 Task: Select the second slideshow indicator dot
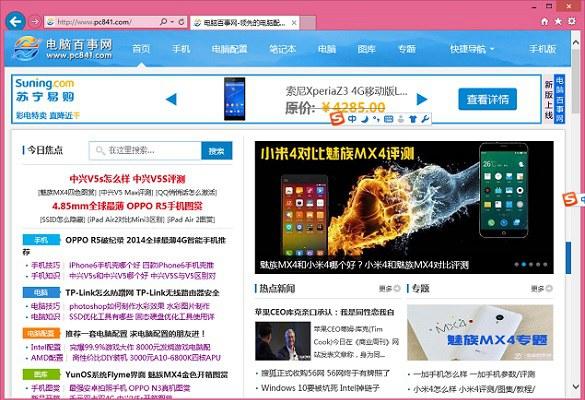click(523, 265)
